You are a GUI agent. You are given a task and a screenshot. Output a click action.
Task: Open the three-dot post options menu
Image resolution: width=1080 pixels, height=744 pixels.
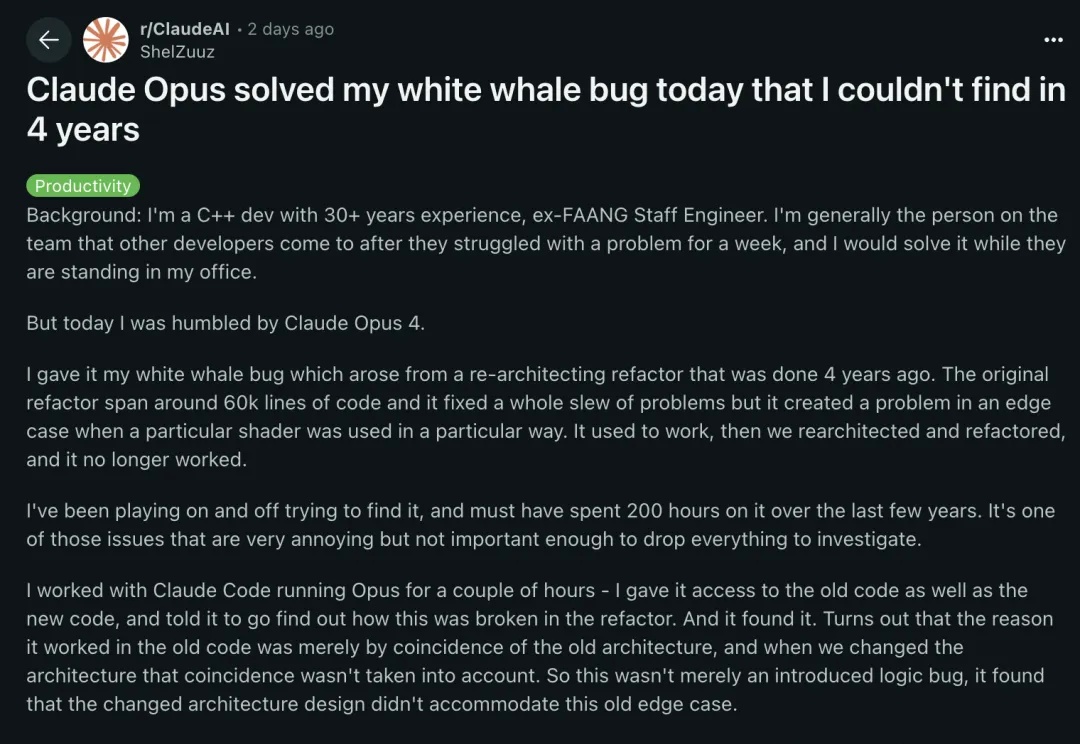click(x=1053, y=40)
